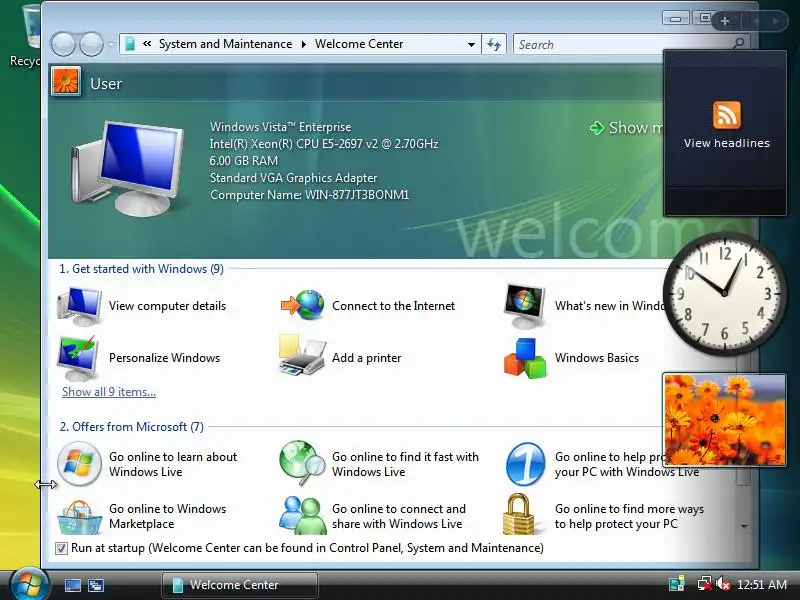
Task: Open the help protect PC with Windows Live icon
Action: tap(525, 464)
